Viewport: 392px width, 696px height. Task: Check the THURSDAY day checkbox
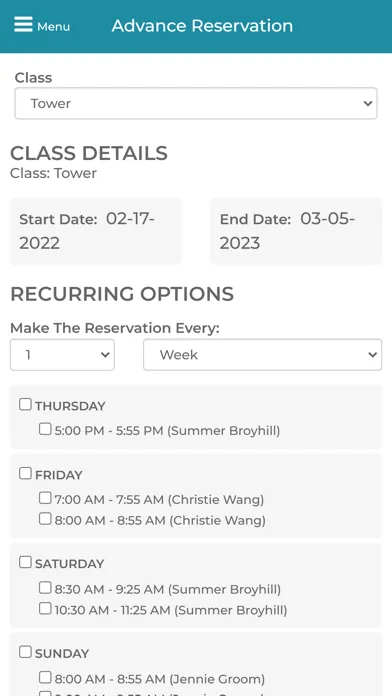(25, 404)
